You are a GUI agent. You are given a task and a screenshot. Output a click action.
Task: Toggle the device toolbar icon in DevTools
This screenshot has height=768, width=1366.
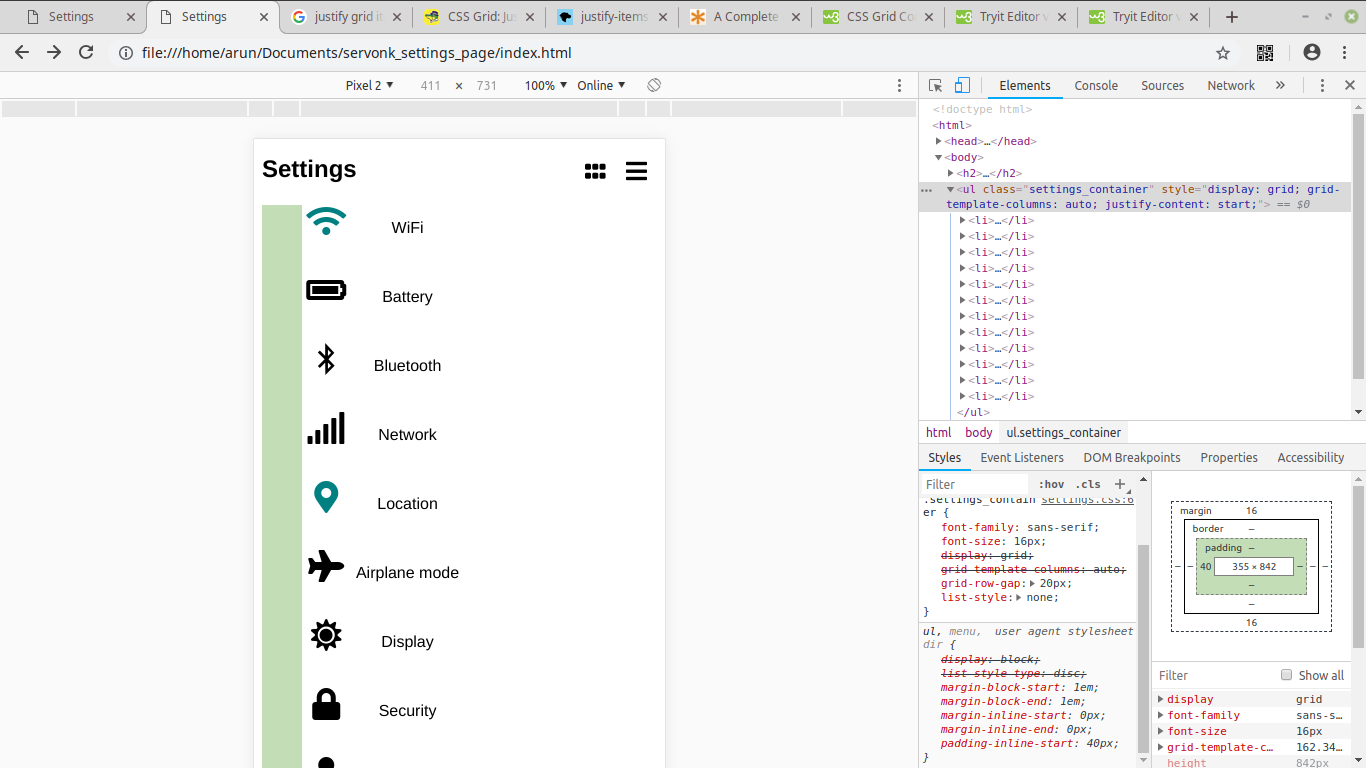click(962, 86)
